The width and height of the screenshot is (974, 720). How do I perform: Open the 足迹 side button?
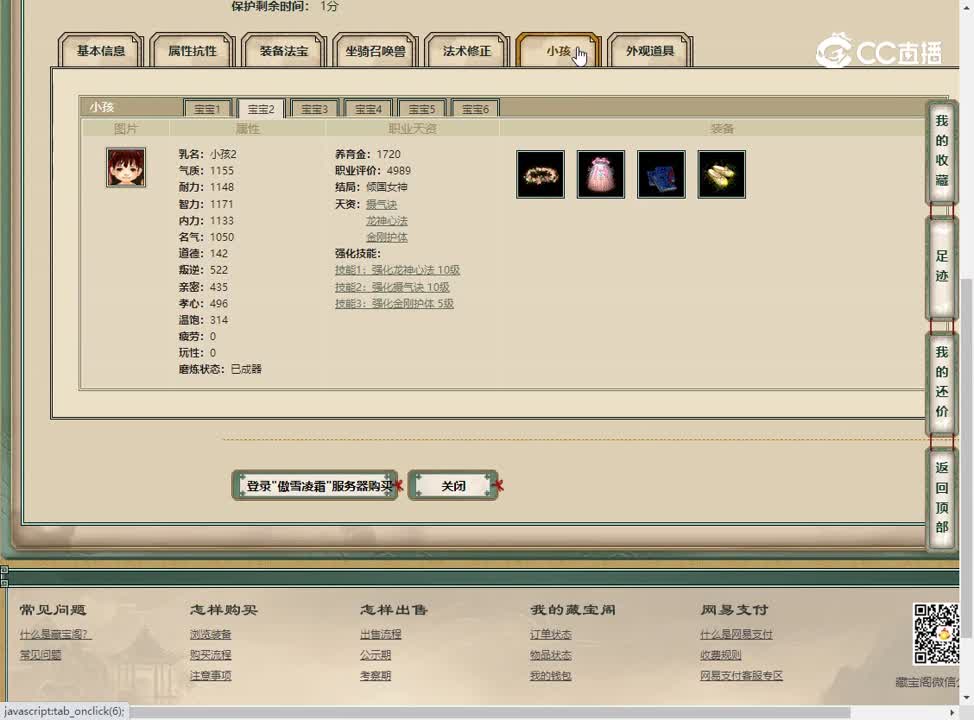[942, 267]
